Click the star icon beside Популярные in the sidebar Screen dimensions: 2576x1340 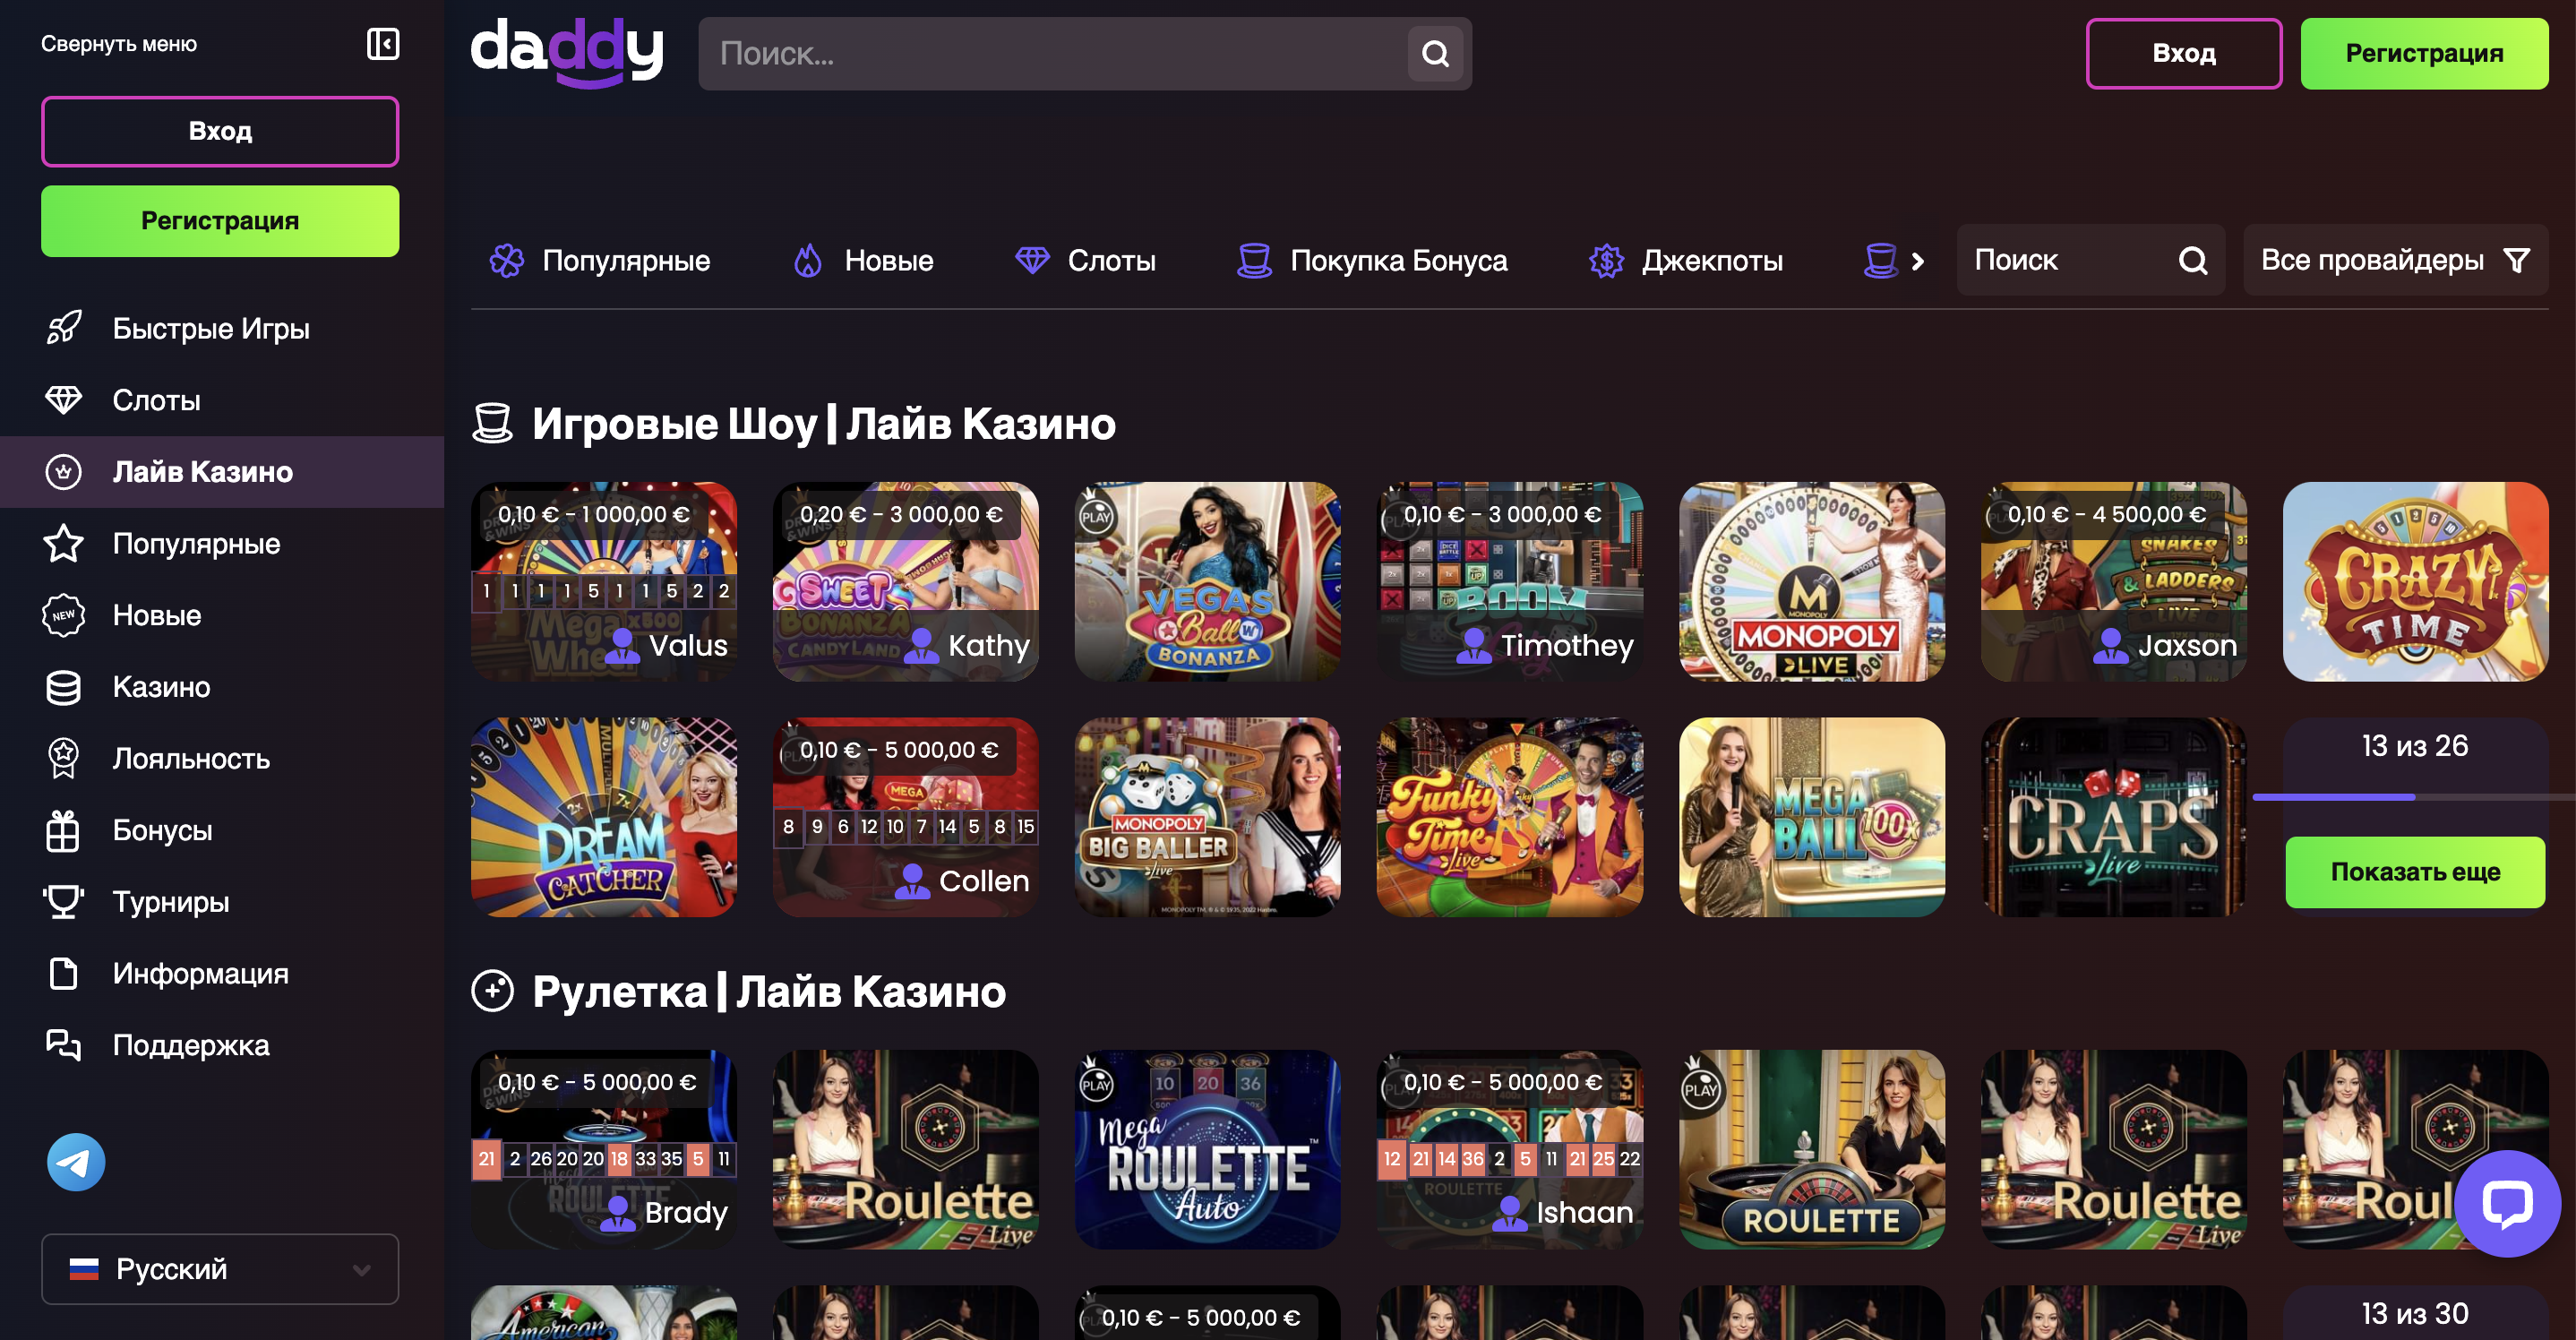coord(64,543)
